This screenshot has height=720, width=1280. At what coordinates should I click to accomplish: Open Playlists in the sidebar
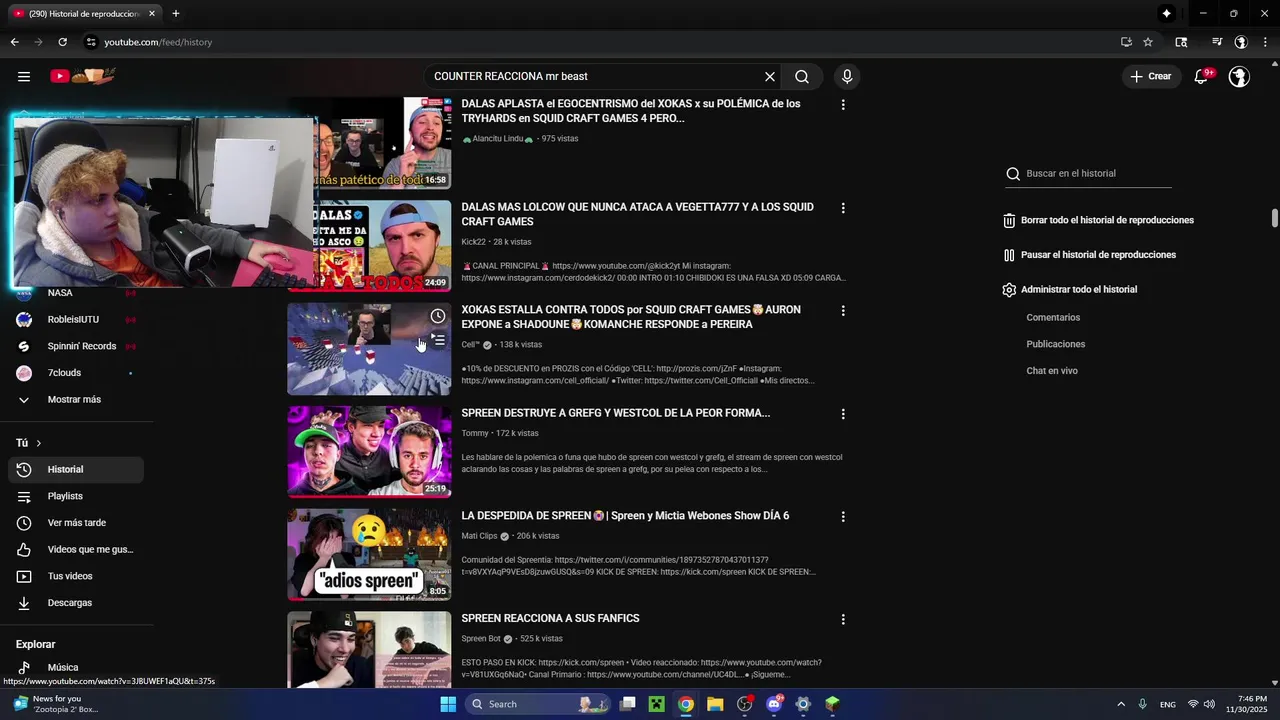tap(76, 496)
